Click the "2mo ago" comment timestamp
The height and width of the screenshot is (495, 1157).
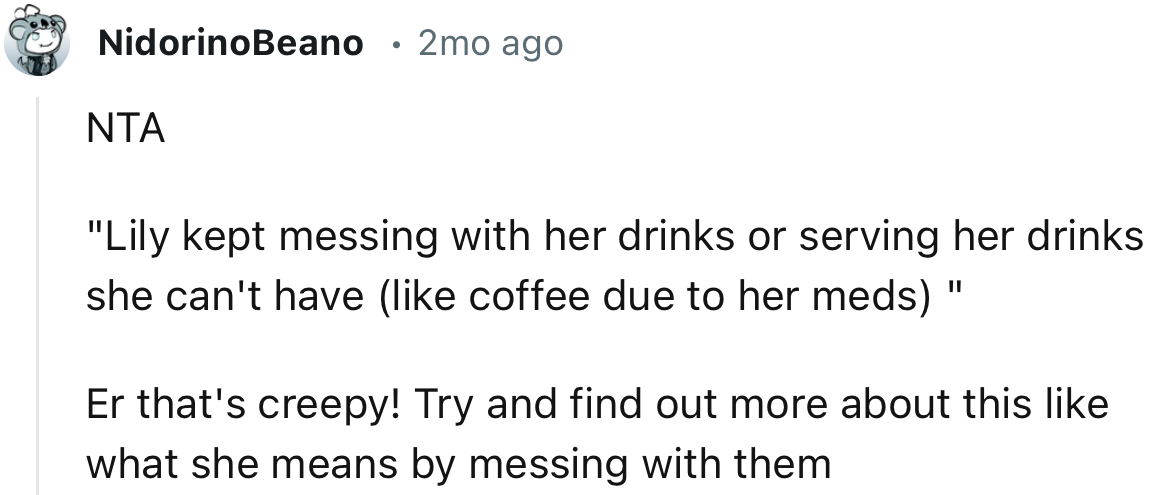pyautogui.click(x=490, y=44)
